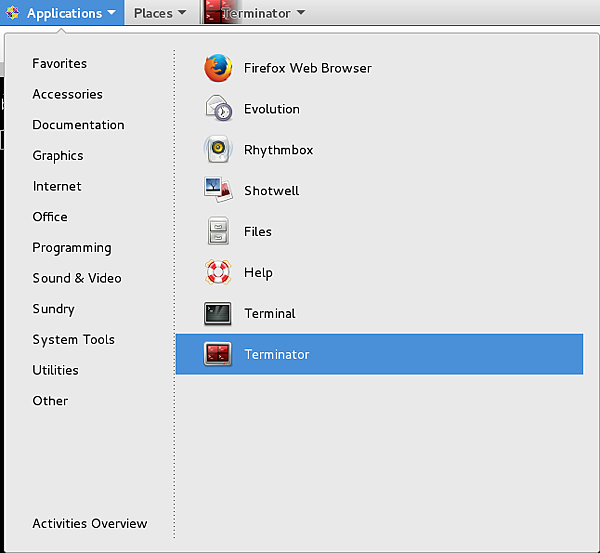Open the Terminator top bar menu
Image resolution: width=600 pixels, height=553 pixels.
[x=256, y=13]
